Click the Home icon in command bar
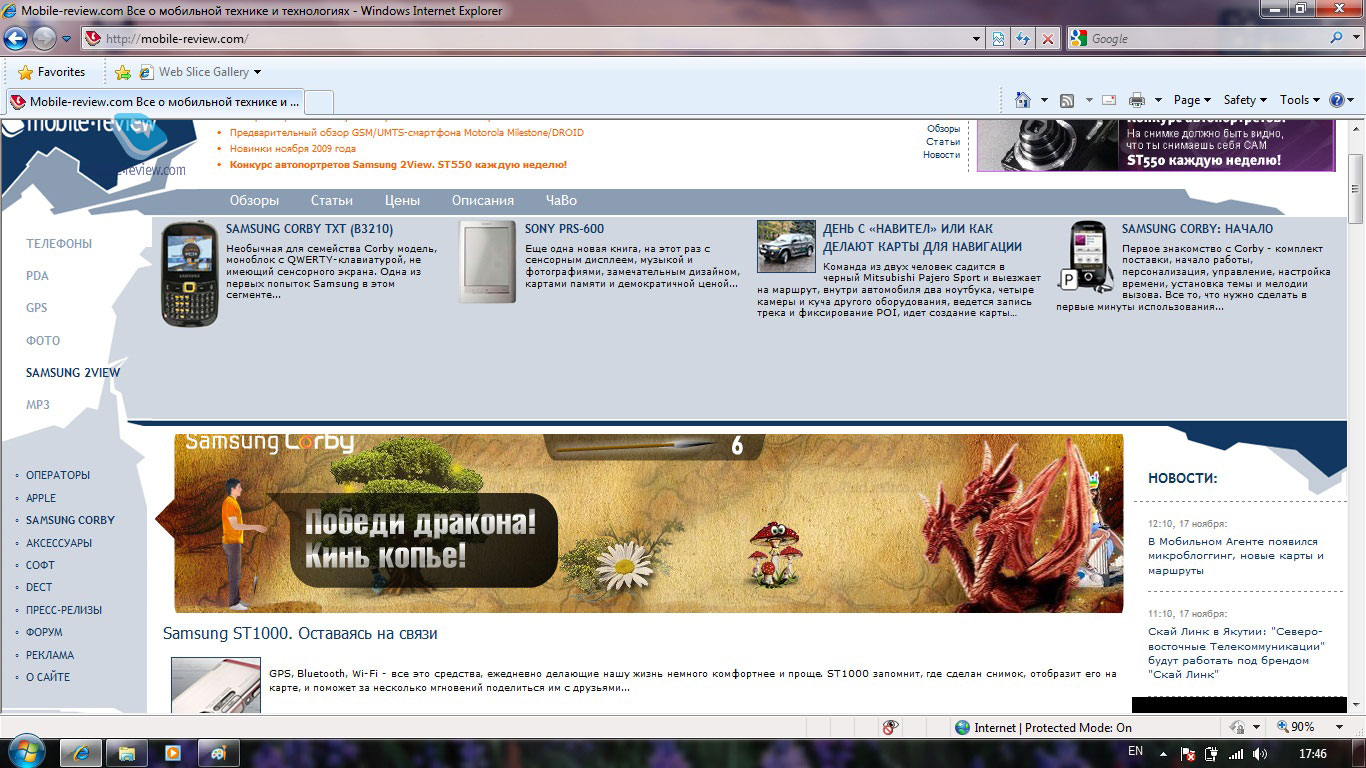Image resolution: width=1366 pixels, height=768 pixels. 1022,100
